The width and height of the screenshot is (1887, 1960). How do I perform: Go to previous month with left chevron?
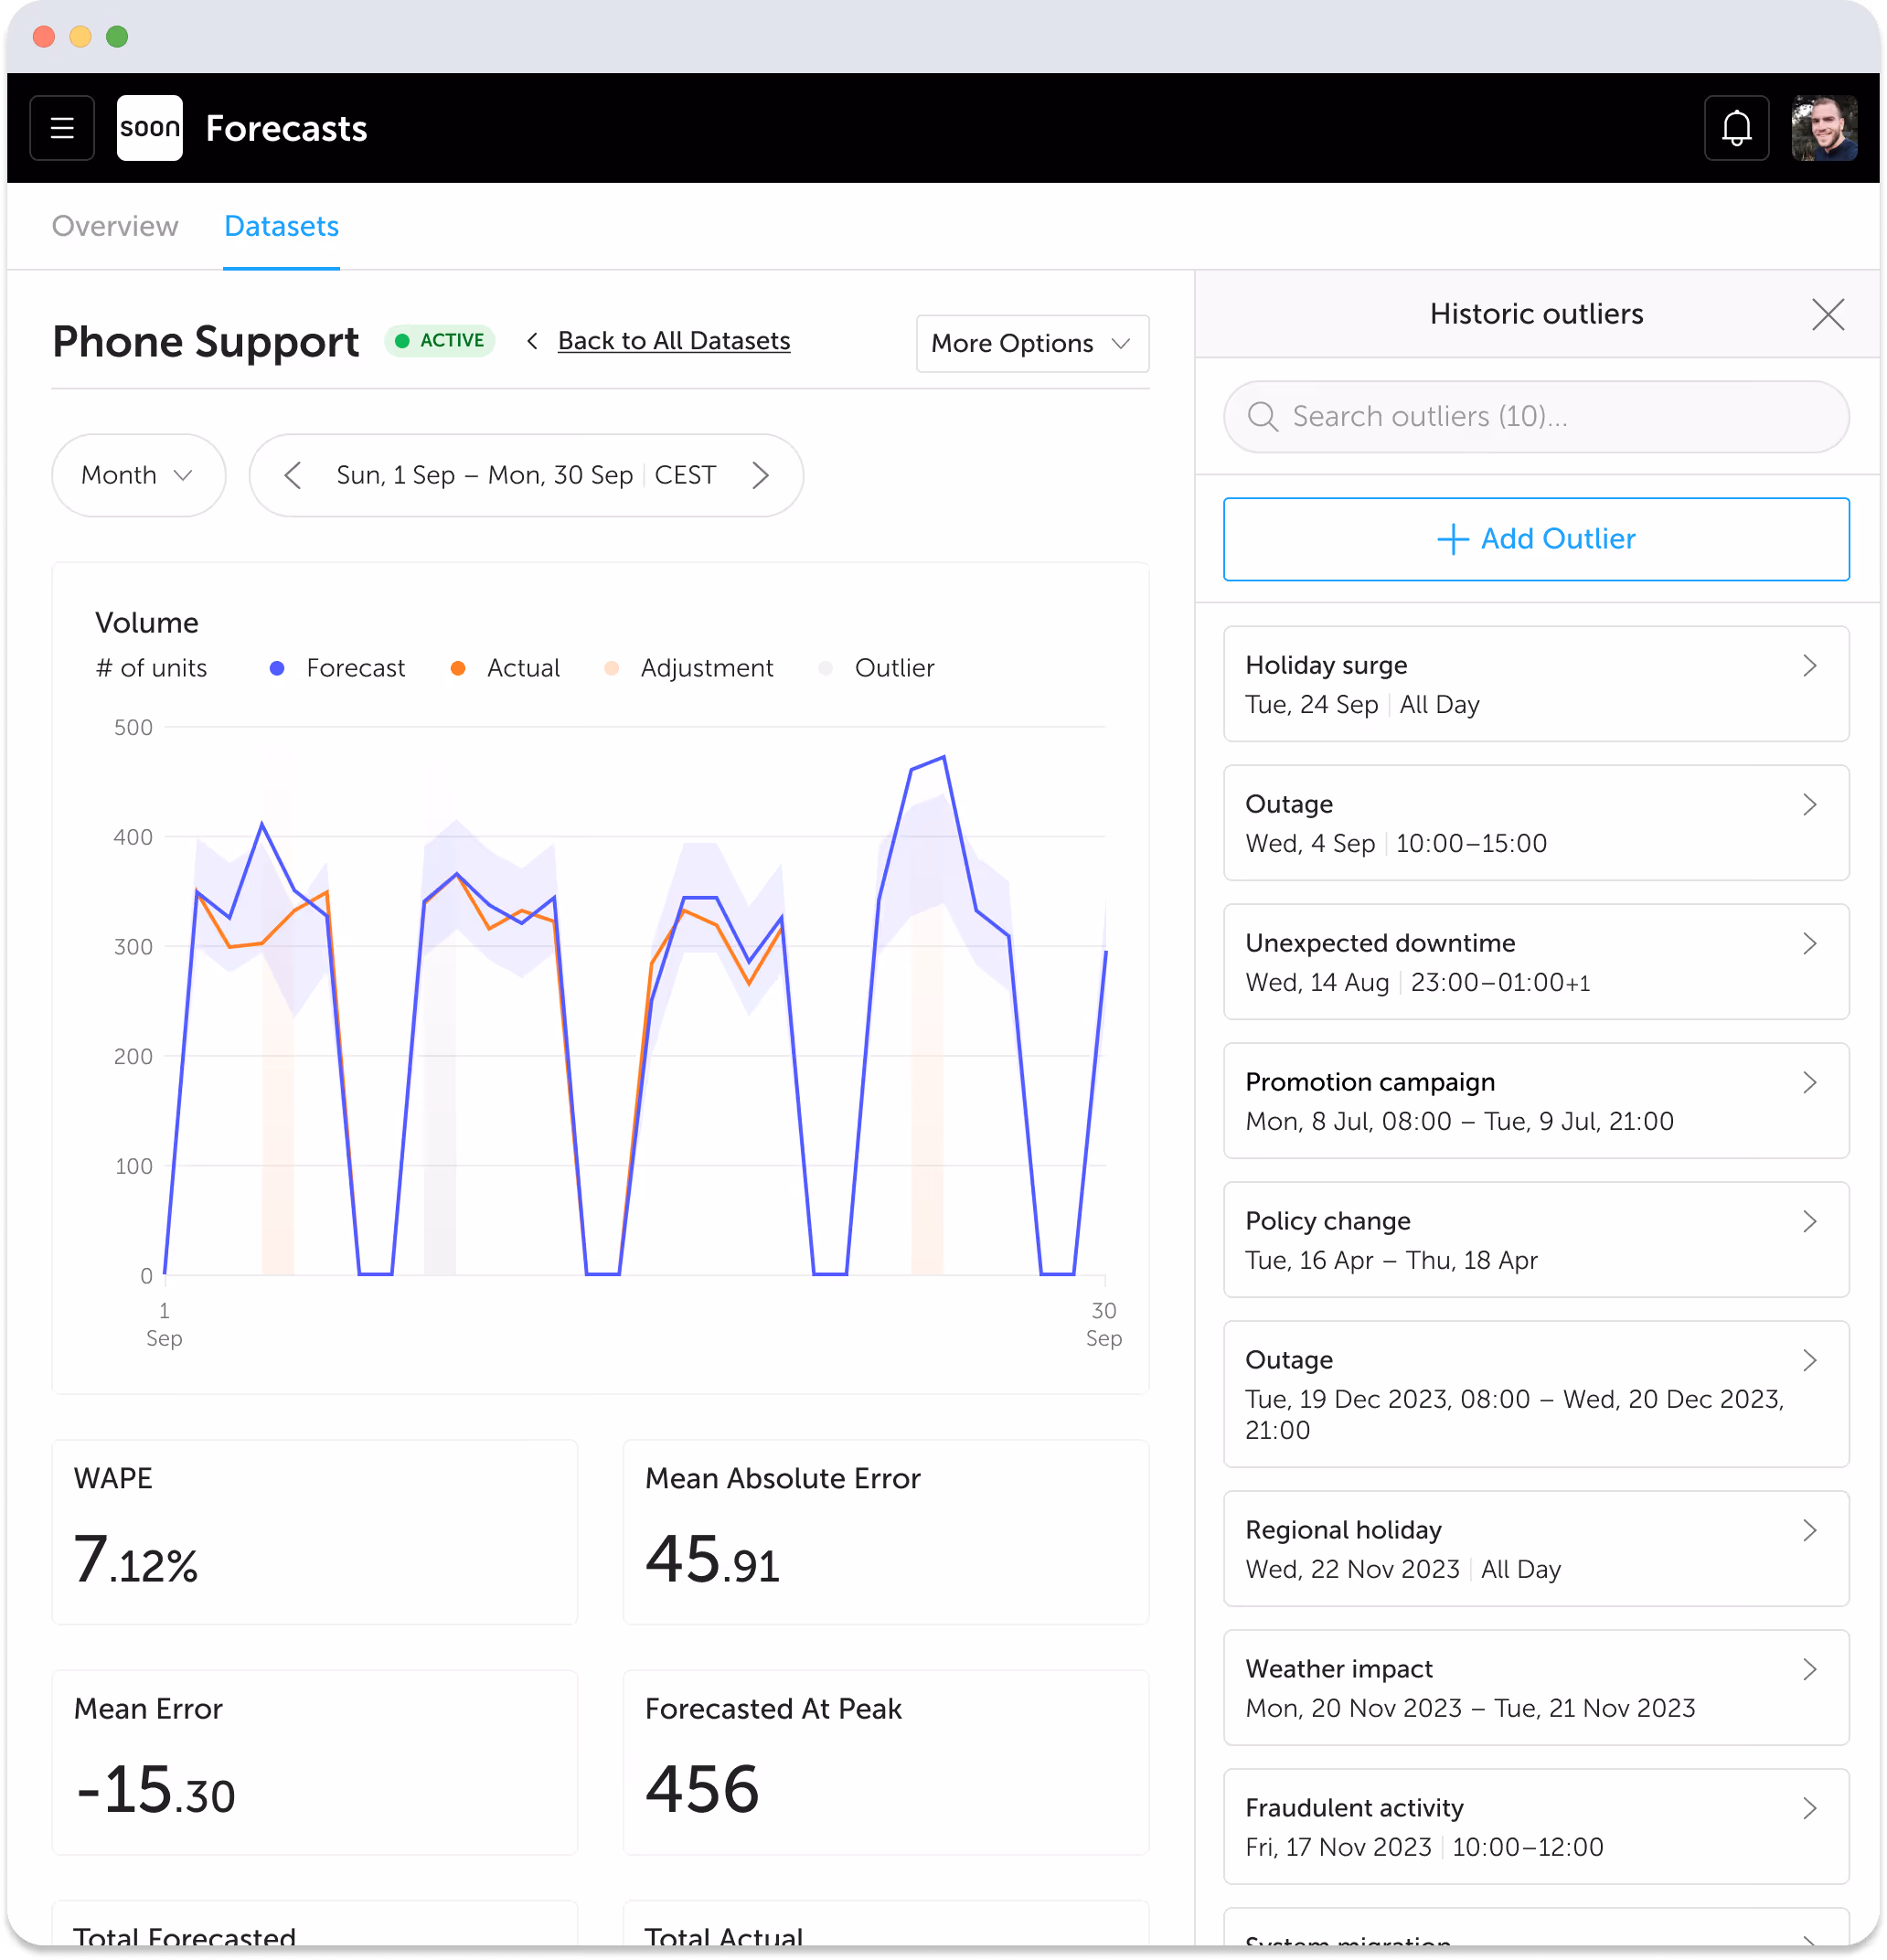(292, 475)
